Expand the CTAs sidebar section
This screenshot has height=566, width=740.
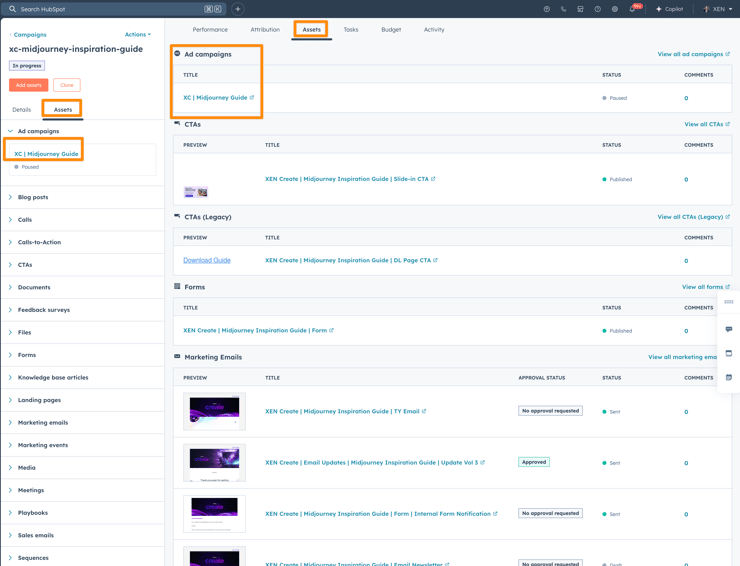(25, 265)
